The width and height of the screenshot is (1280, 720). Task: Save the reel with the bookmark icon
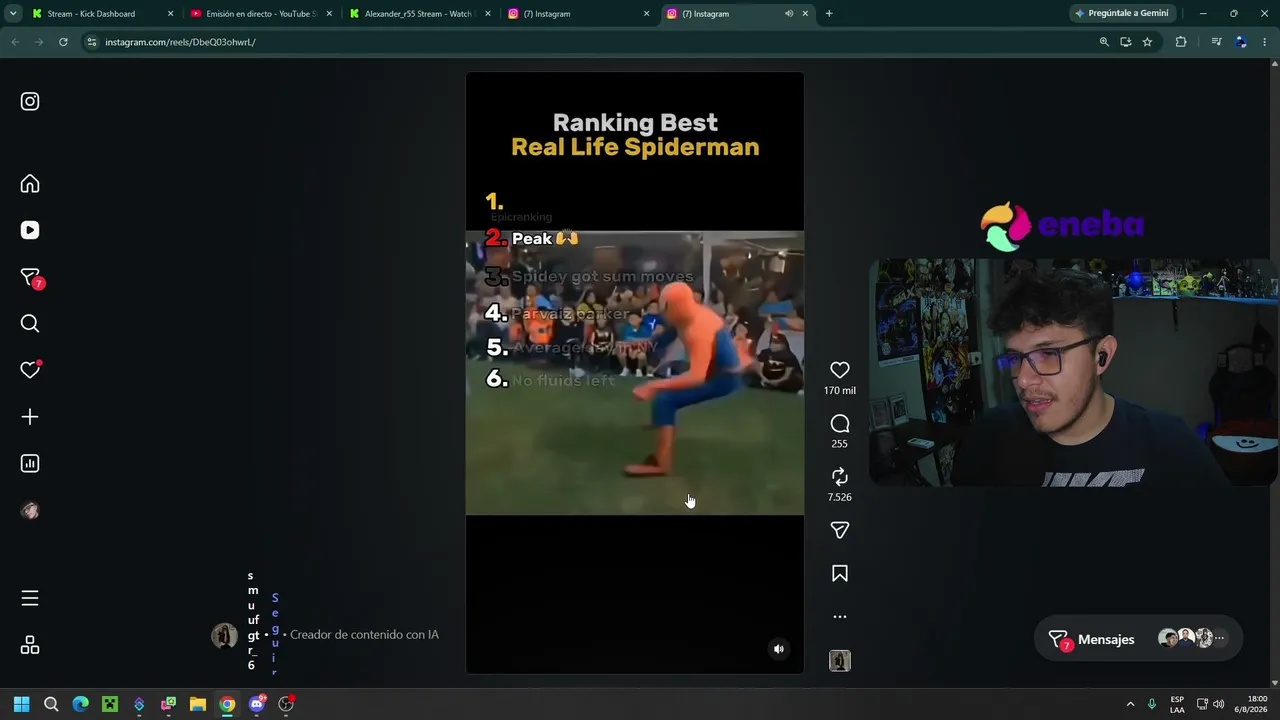pos(840,574)
